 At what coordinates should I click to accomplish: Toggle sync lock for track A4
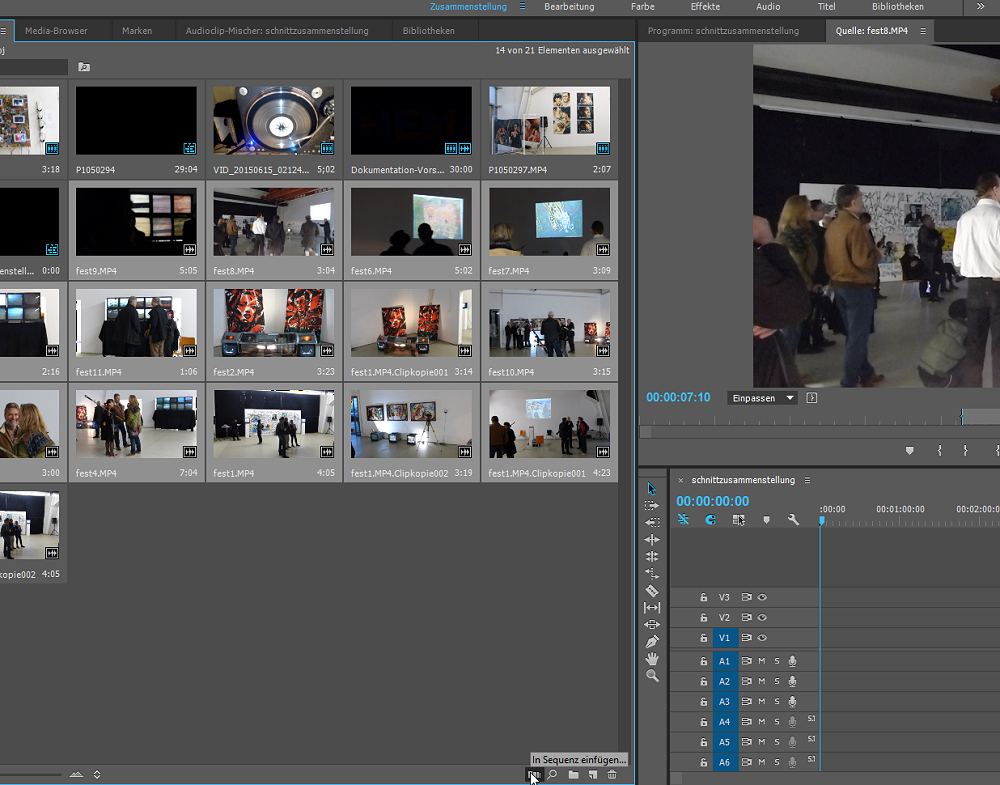pyautogui.click(x=746, y=722)
